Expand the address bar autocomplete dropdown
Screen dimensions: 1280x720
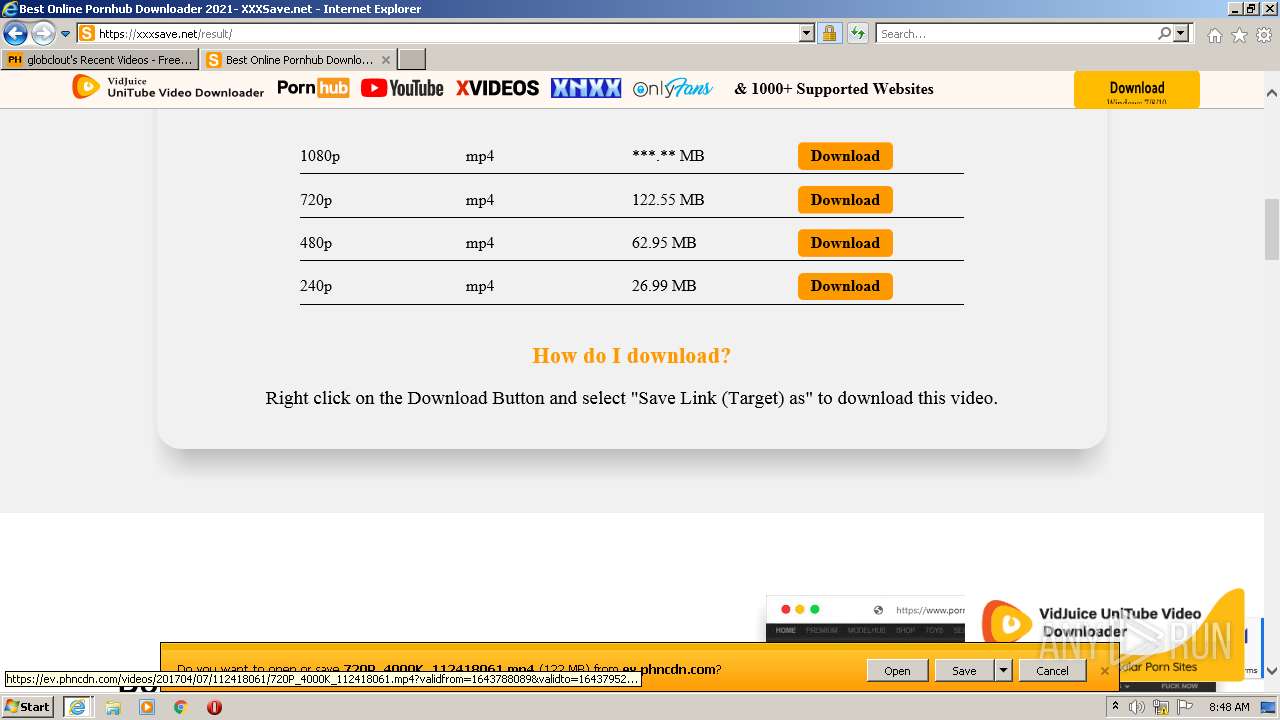click(x=807, y=33)
